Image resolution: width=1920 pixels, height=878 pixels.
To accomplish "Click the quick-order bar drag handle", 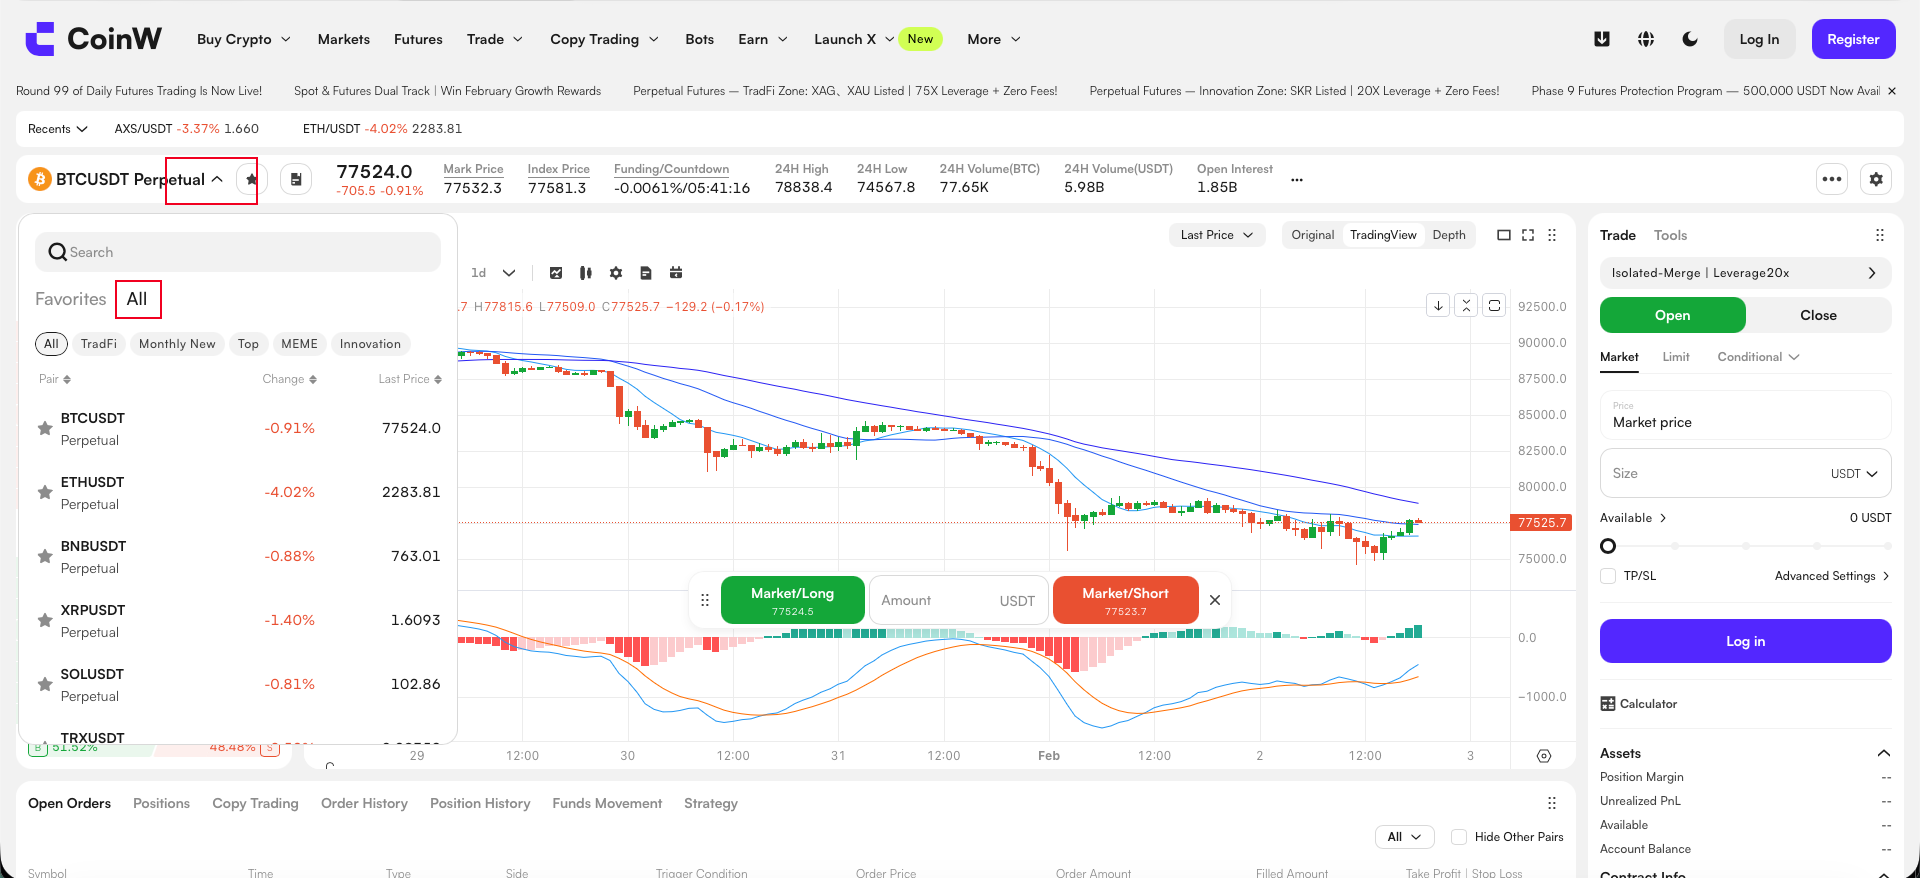I will (x=705, y=600).
